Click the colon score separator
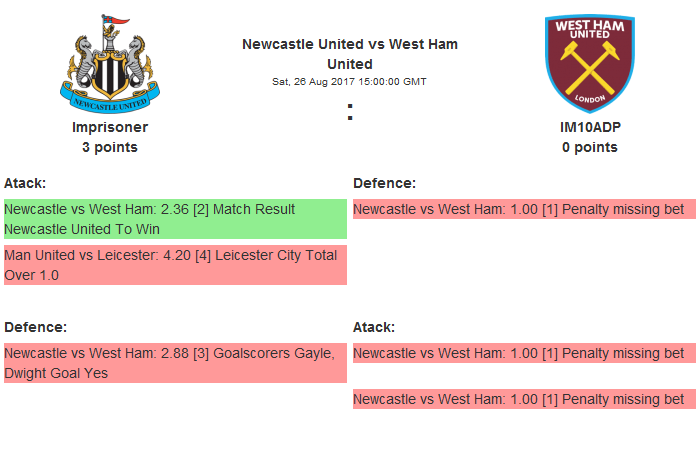 350,114
